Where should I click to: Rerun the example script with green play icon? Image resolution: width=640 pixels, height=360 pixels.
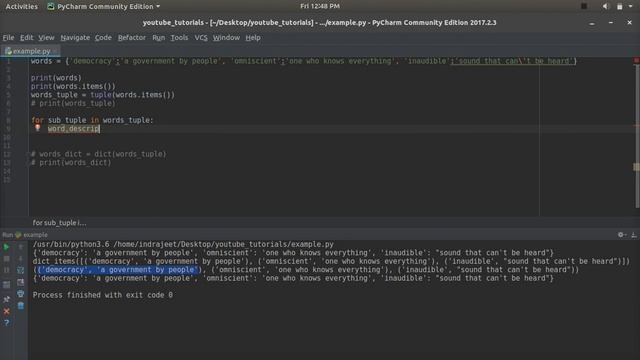click(x=6, y=247)
